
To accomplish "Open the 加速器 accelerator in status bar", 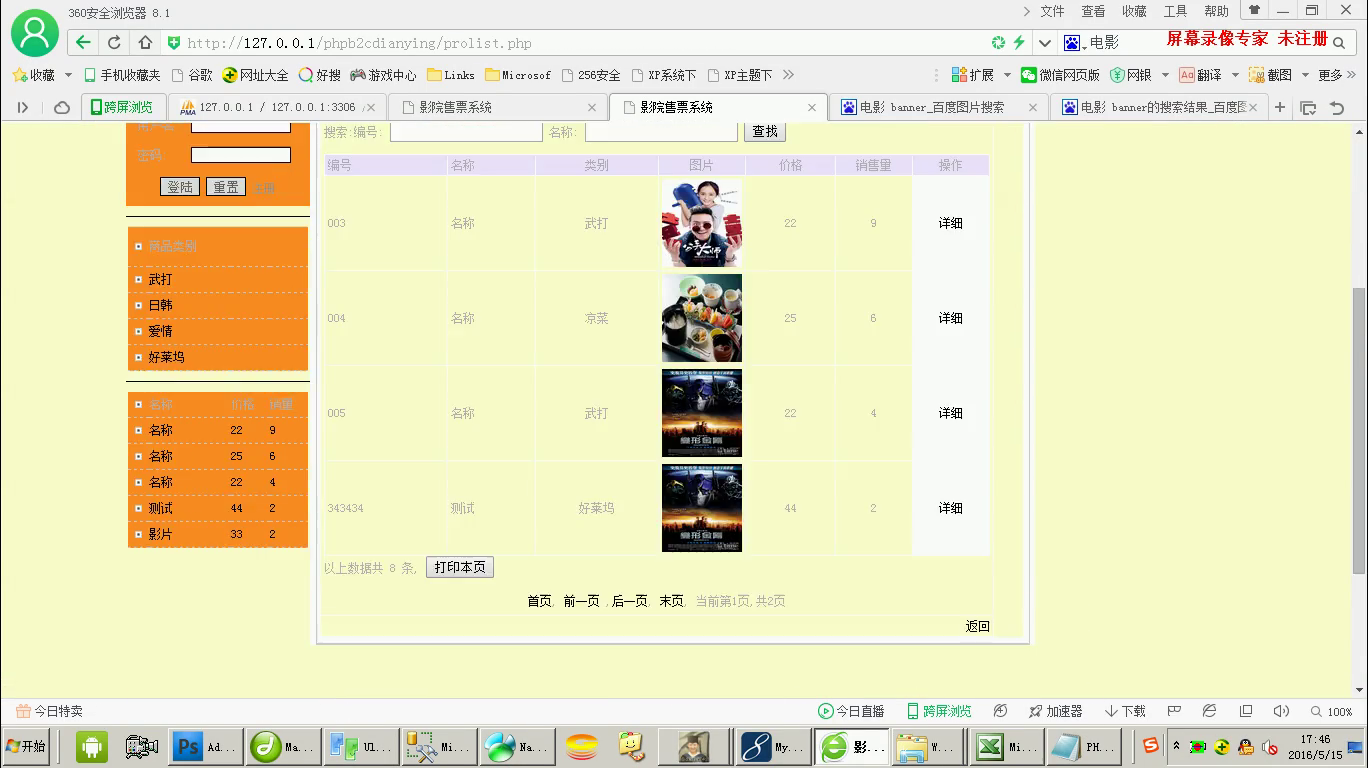I will click(1056, 711).
